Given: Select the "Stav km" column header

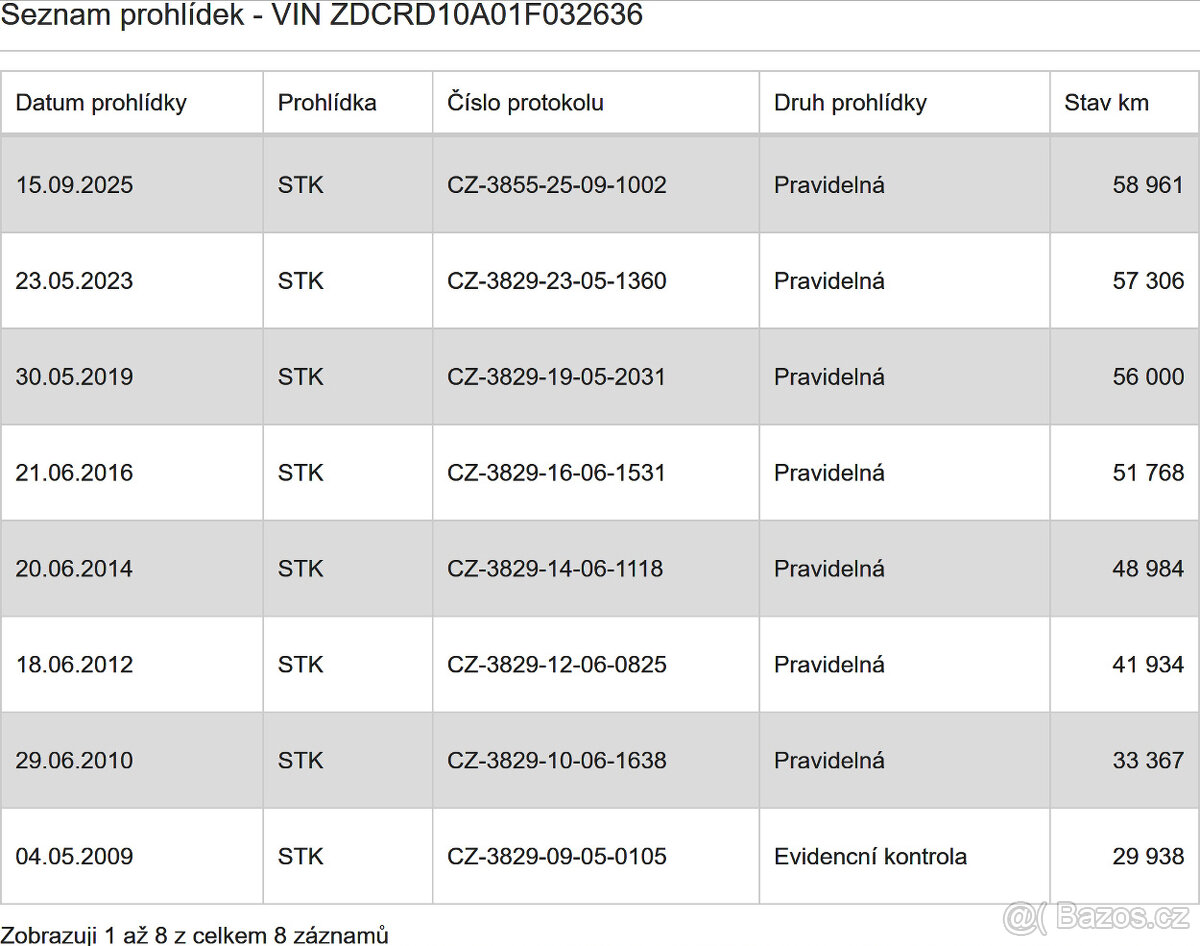Looking at the screenshot, I should (1106, 102).
